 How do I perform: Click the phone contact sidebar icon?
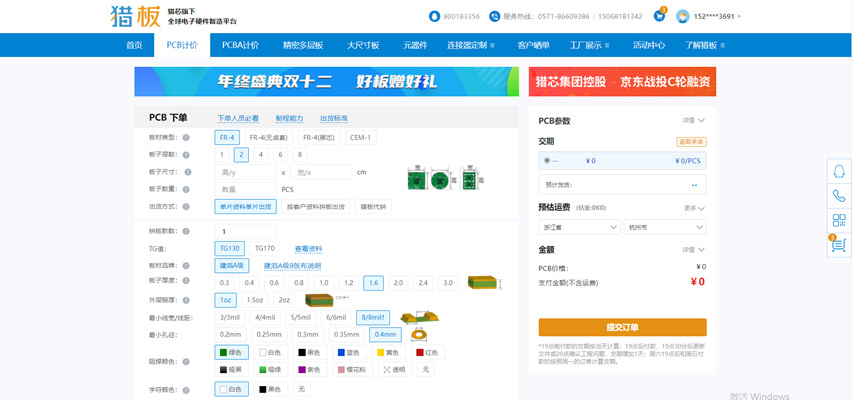(839, 196)
